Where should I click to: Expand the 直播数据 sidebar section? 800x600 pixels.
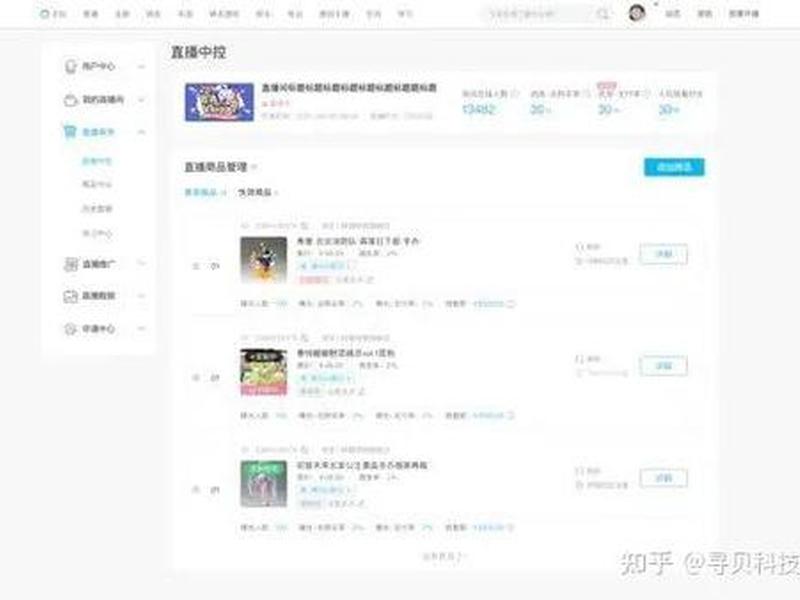point(141,296)
